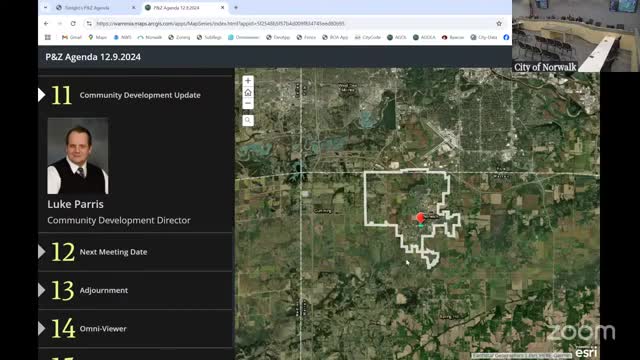
Task: Open the Gmail bookmark
Action: coord(72,37)
